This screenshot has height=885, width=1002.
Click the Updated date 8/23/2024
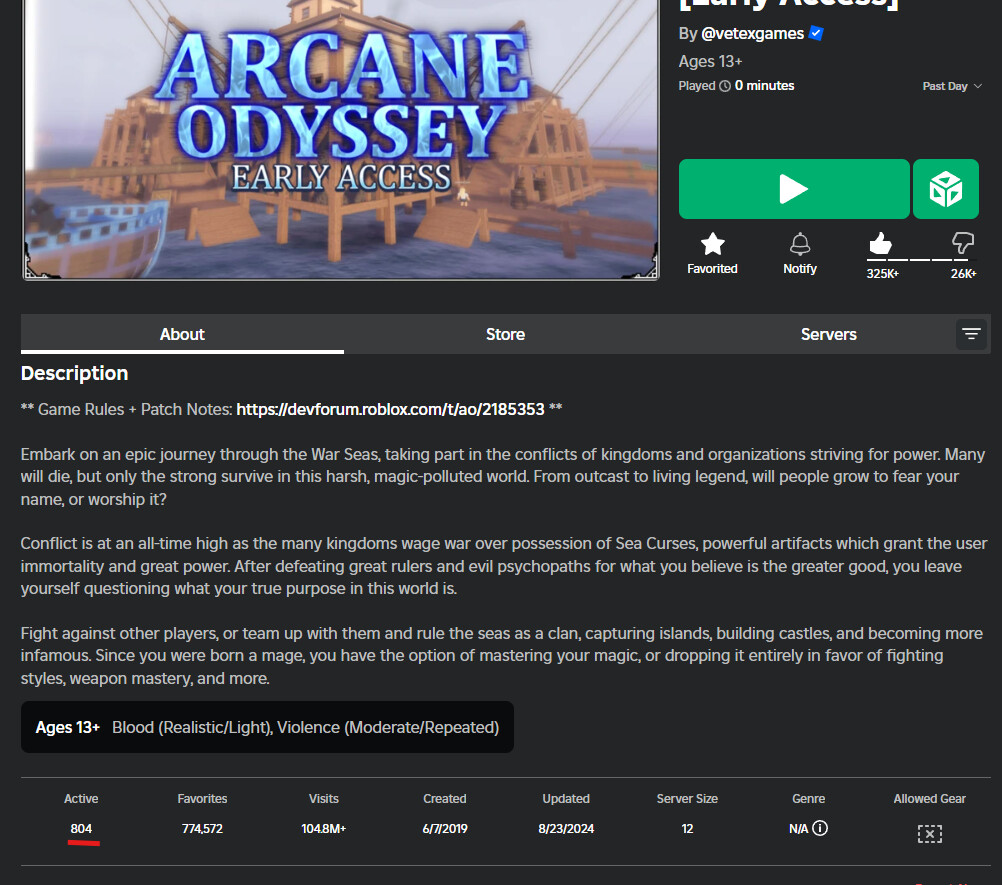click(566, 829)
